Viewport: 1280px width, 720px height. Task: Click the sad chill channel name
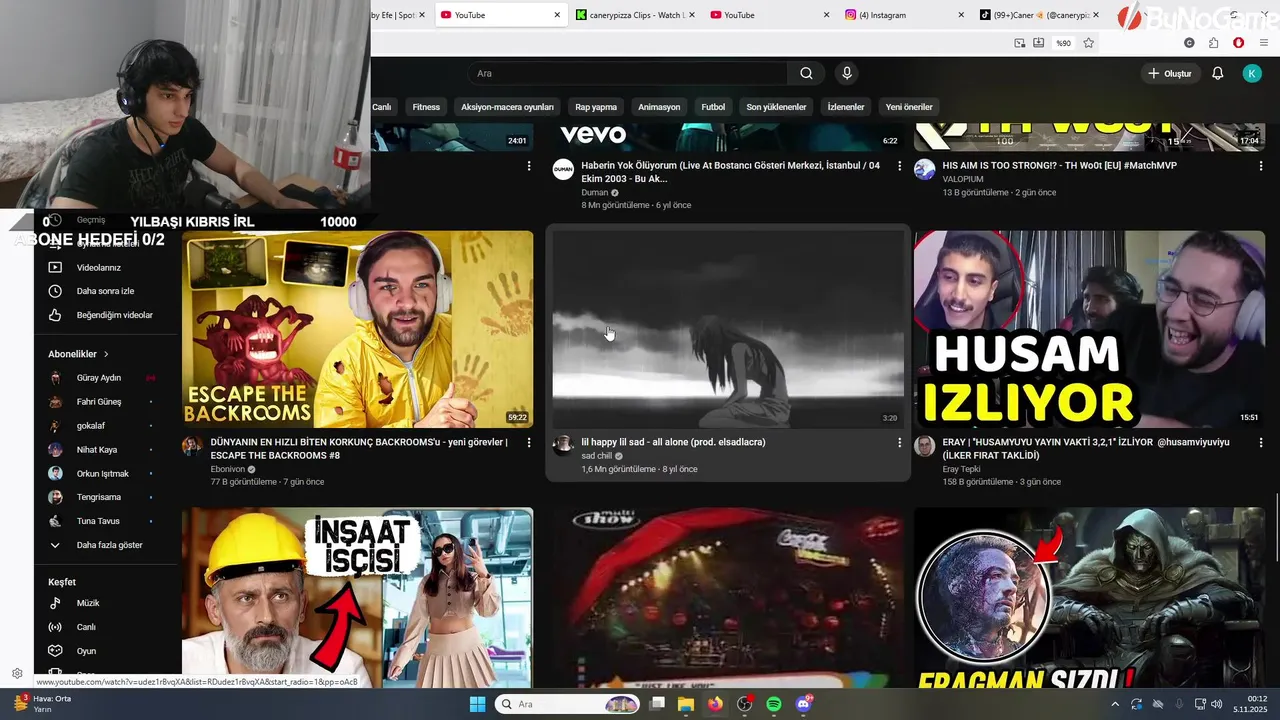(x=596, y=456)
